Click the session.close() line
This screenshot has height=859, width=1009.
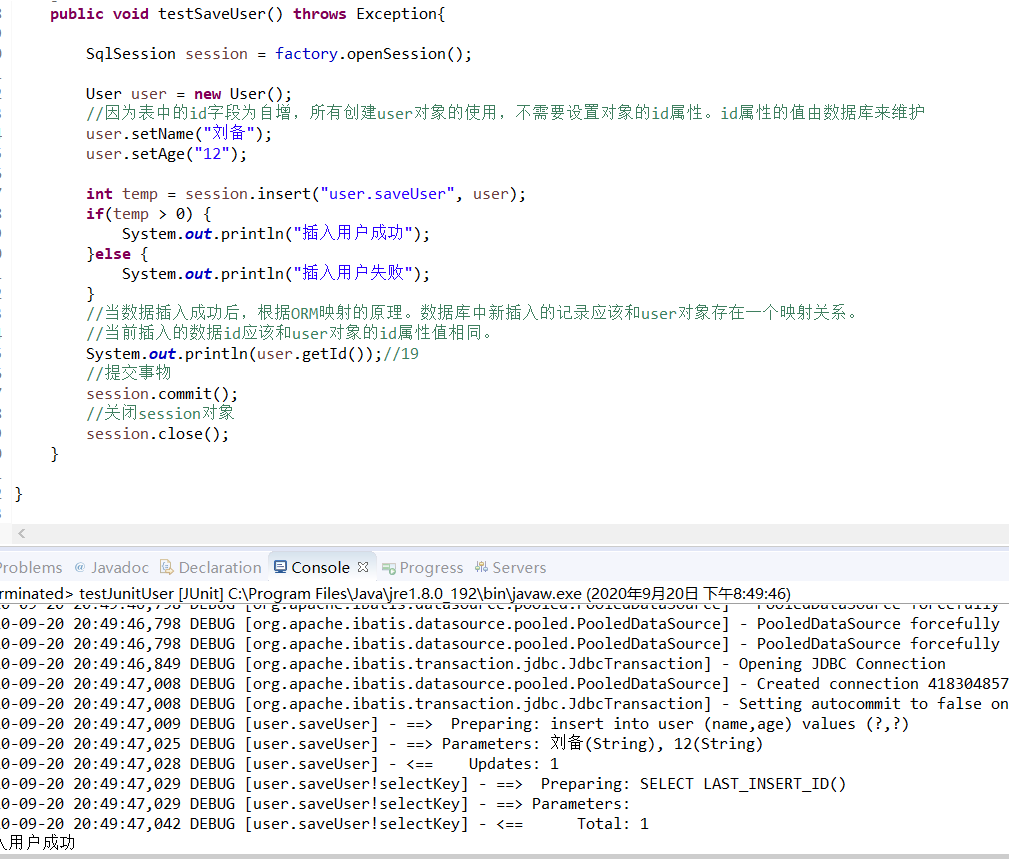click(x=158, y=433)
